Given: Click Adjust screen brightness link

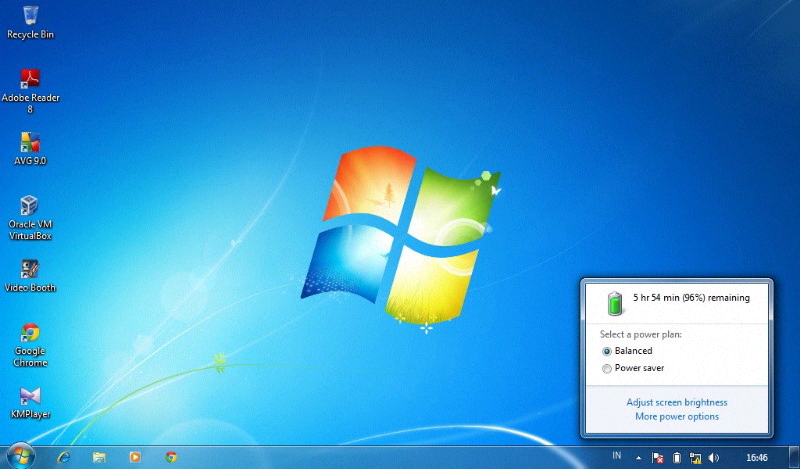Looking at the screenshot, I should point(677,402).
